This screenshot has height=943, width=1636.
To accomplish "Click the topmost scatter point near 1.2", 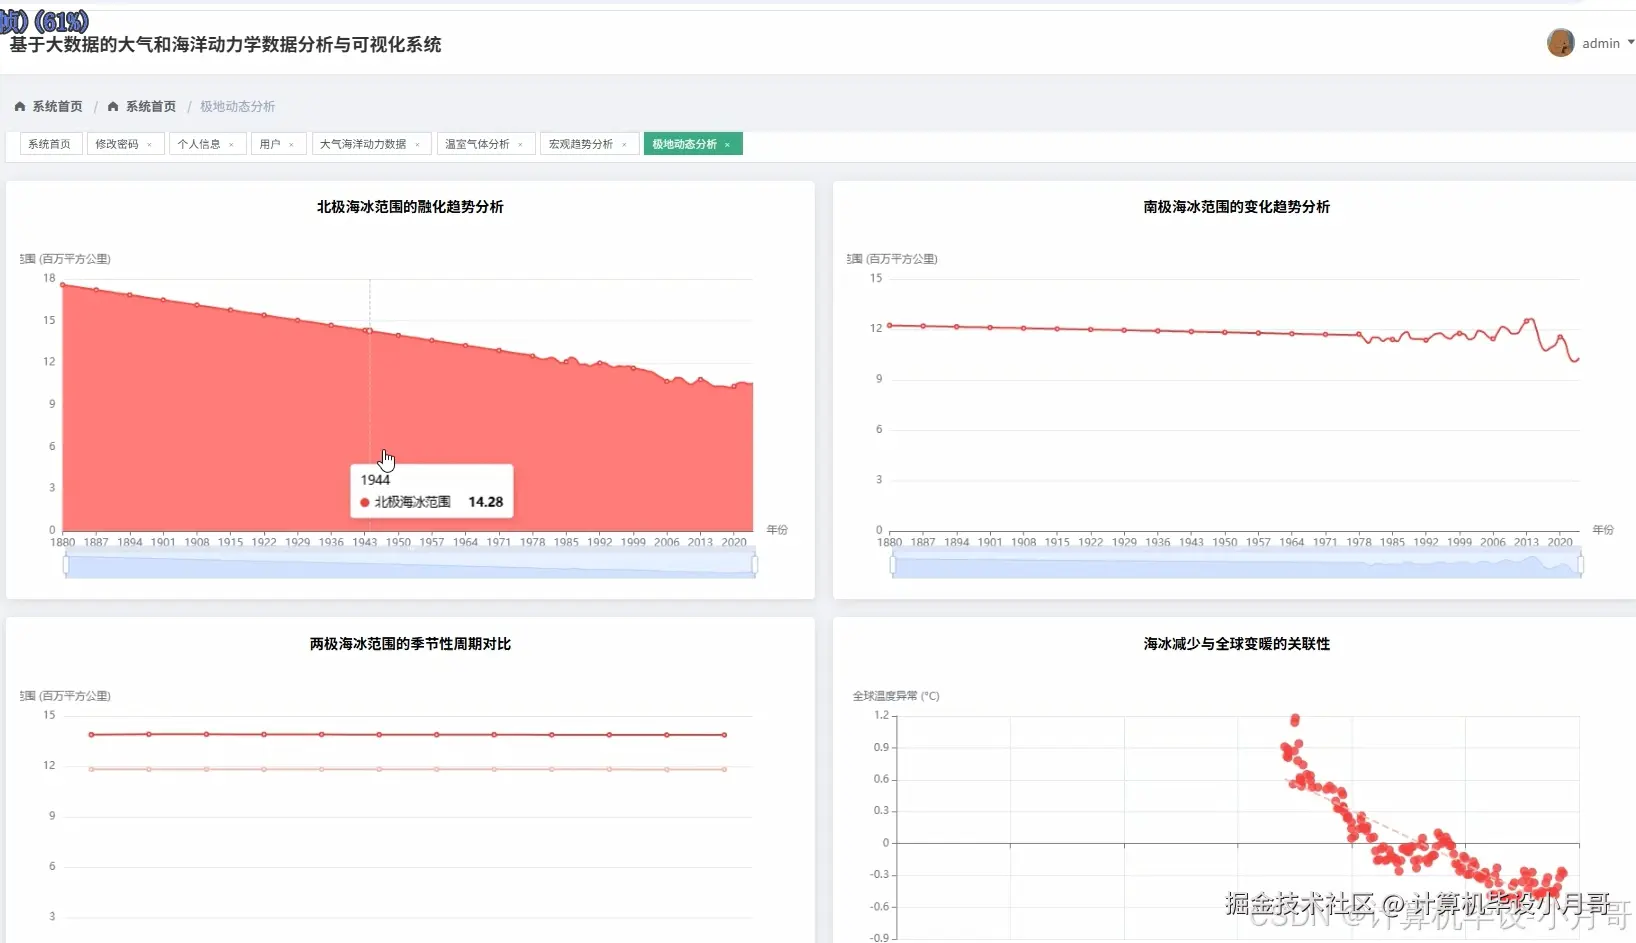I will tap(1295, 719).
